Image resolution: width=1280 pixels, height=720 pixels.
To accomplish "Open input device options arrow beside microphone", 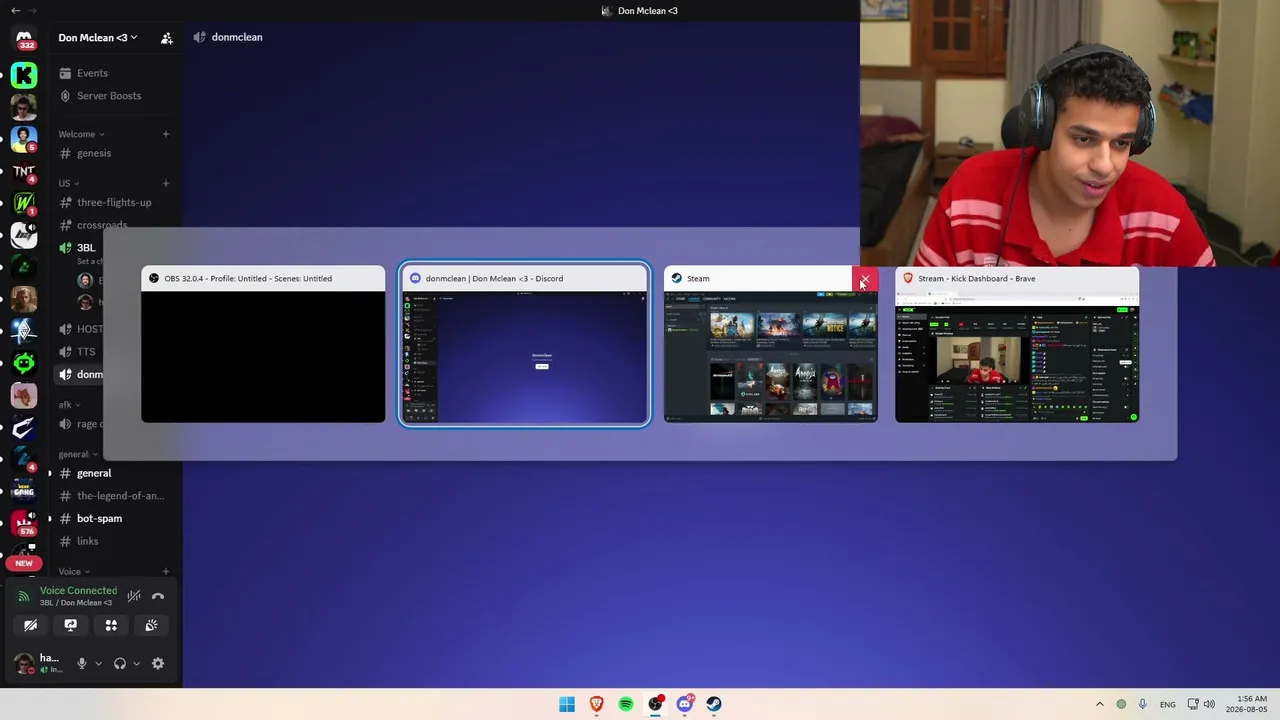I will click(x=98, y=663).
